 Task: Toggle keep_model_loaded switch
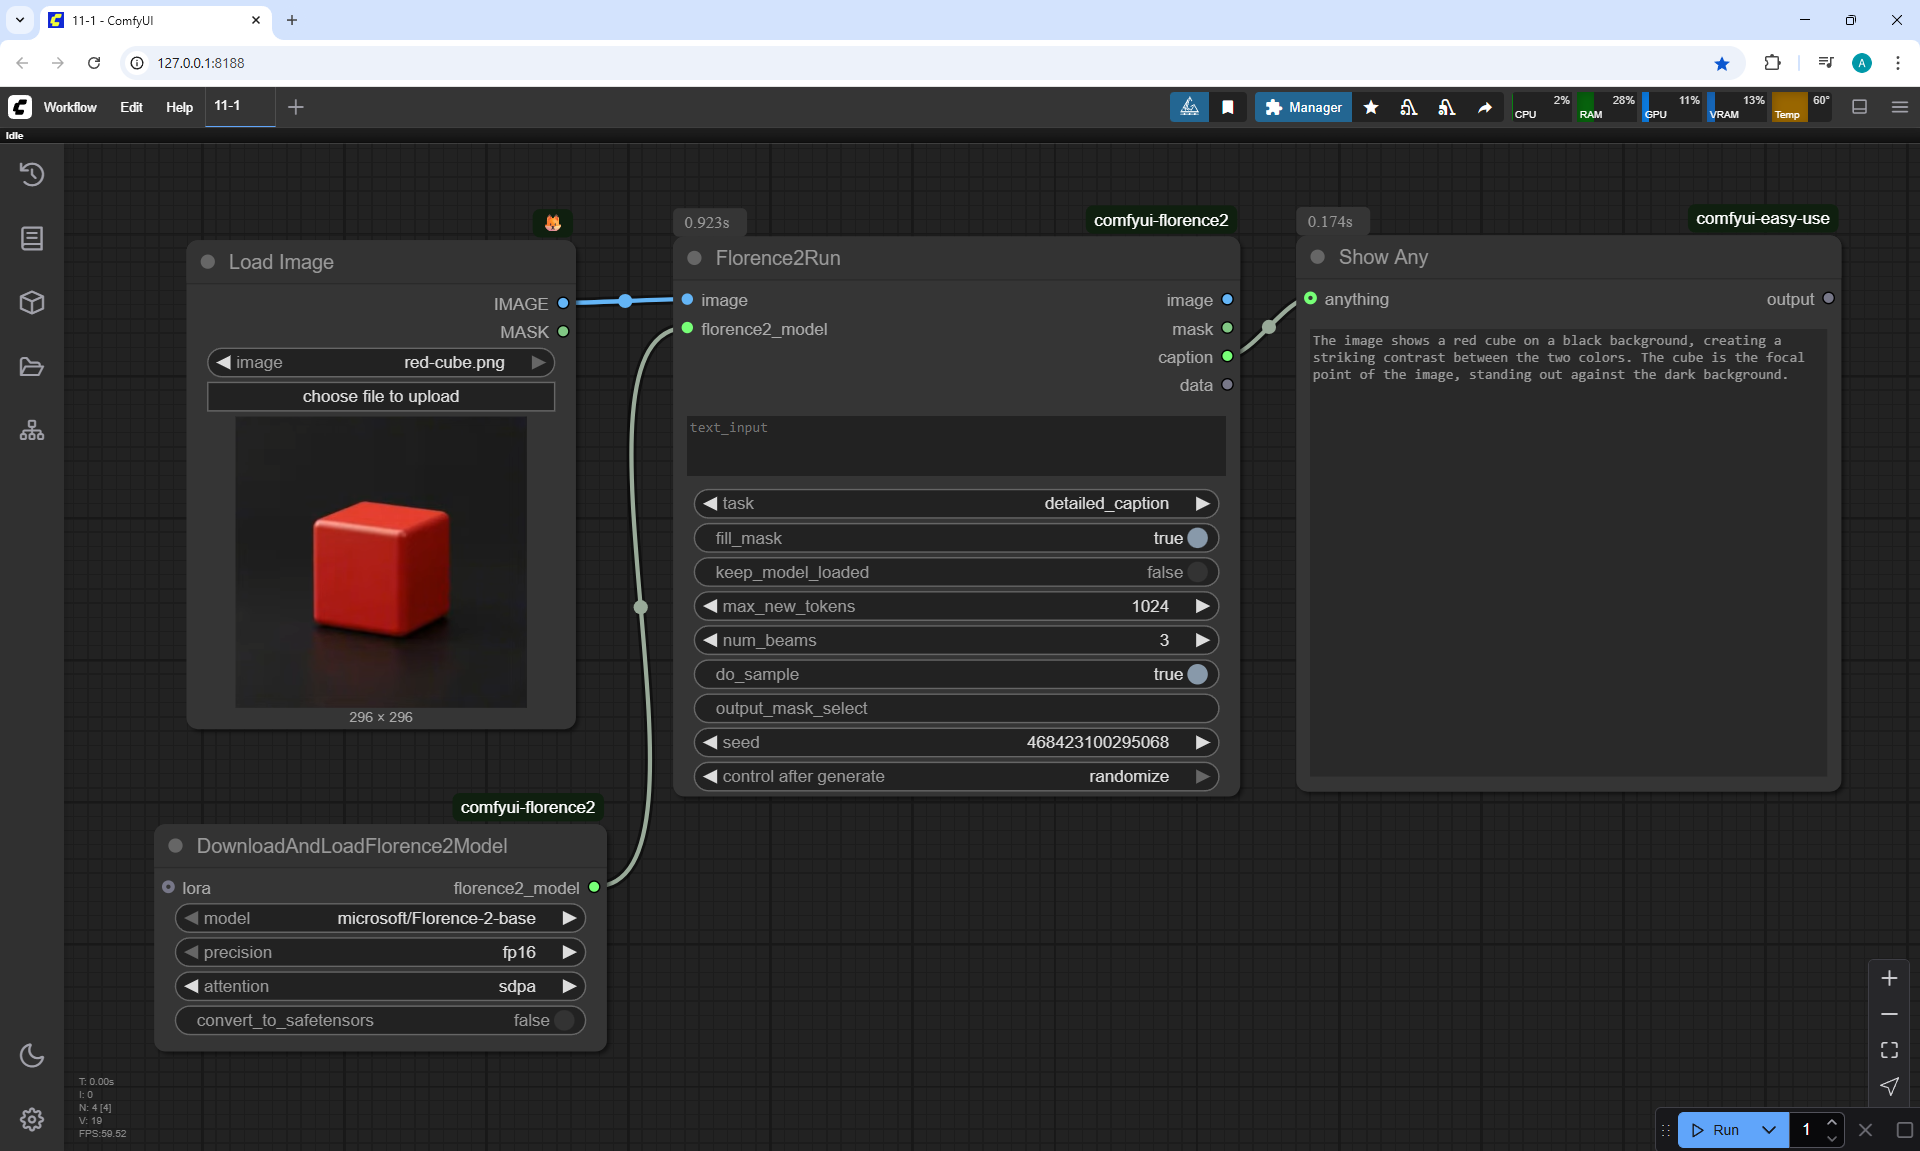[1197, 572]
